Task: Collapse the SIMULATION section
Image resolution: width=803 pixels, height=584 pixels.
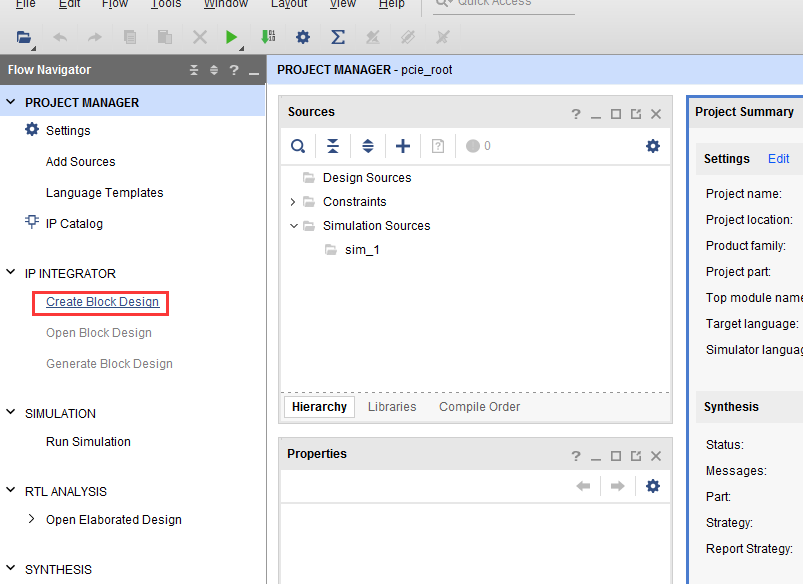Action: [11, 412]
